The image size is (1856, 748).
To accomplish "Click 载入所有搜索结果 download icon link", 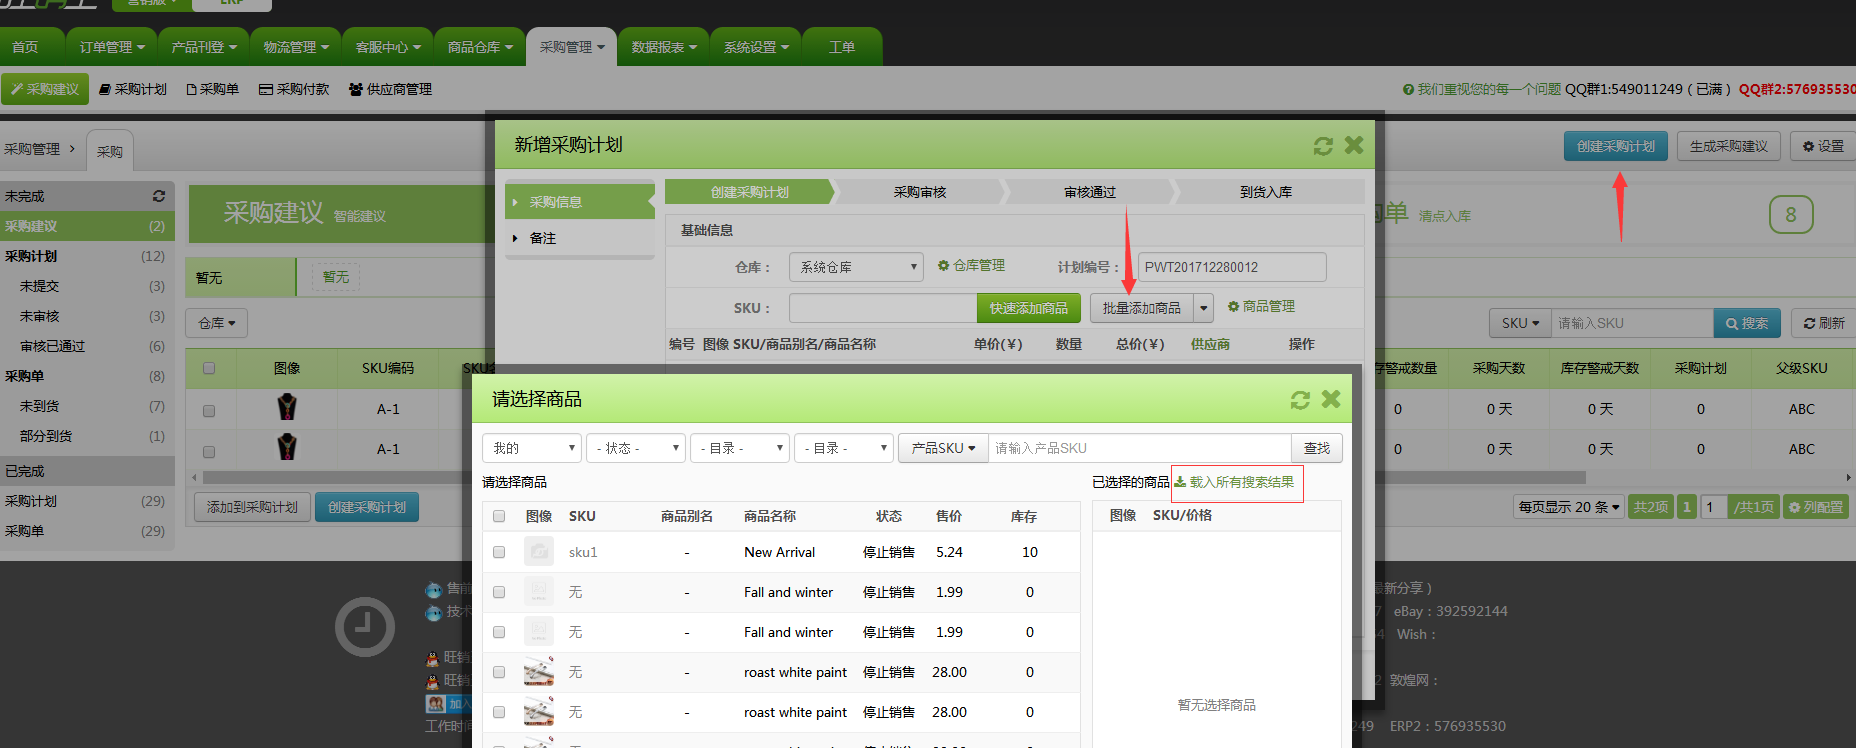I will click(x=1236, y=482).
